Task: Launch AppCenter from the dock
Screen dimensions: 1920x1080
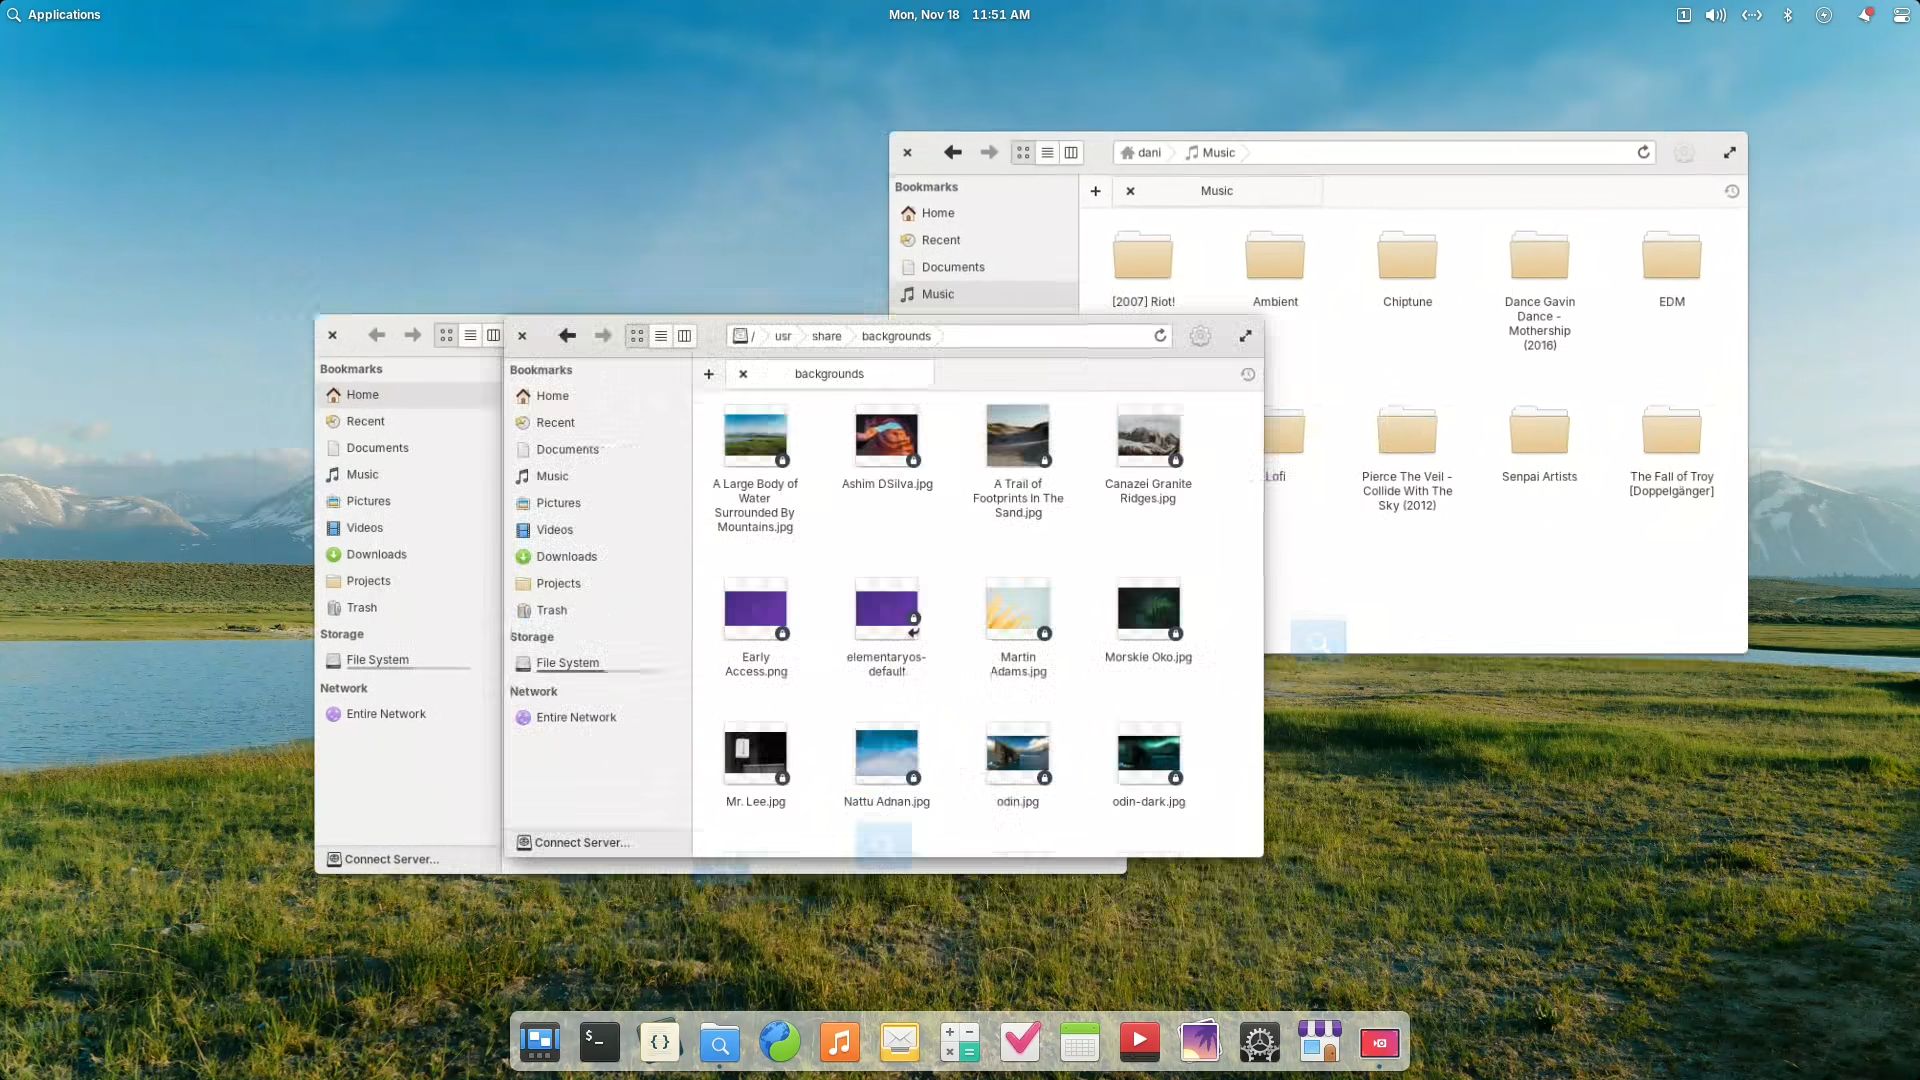Action: point(1320,1042)
